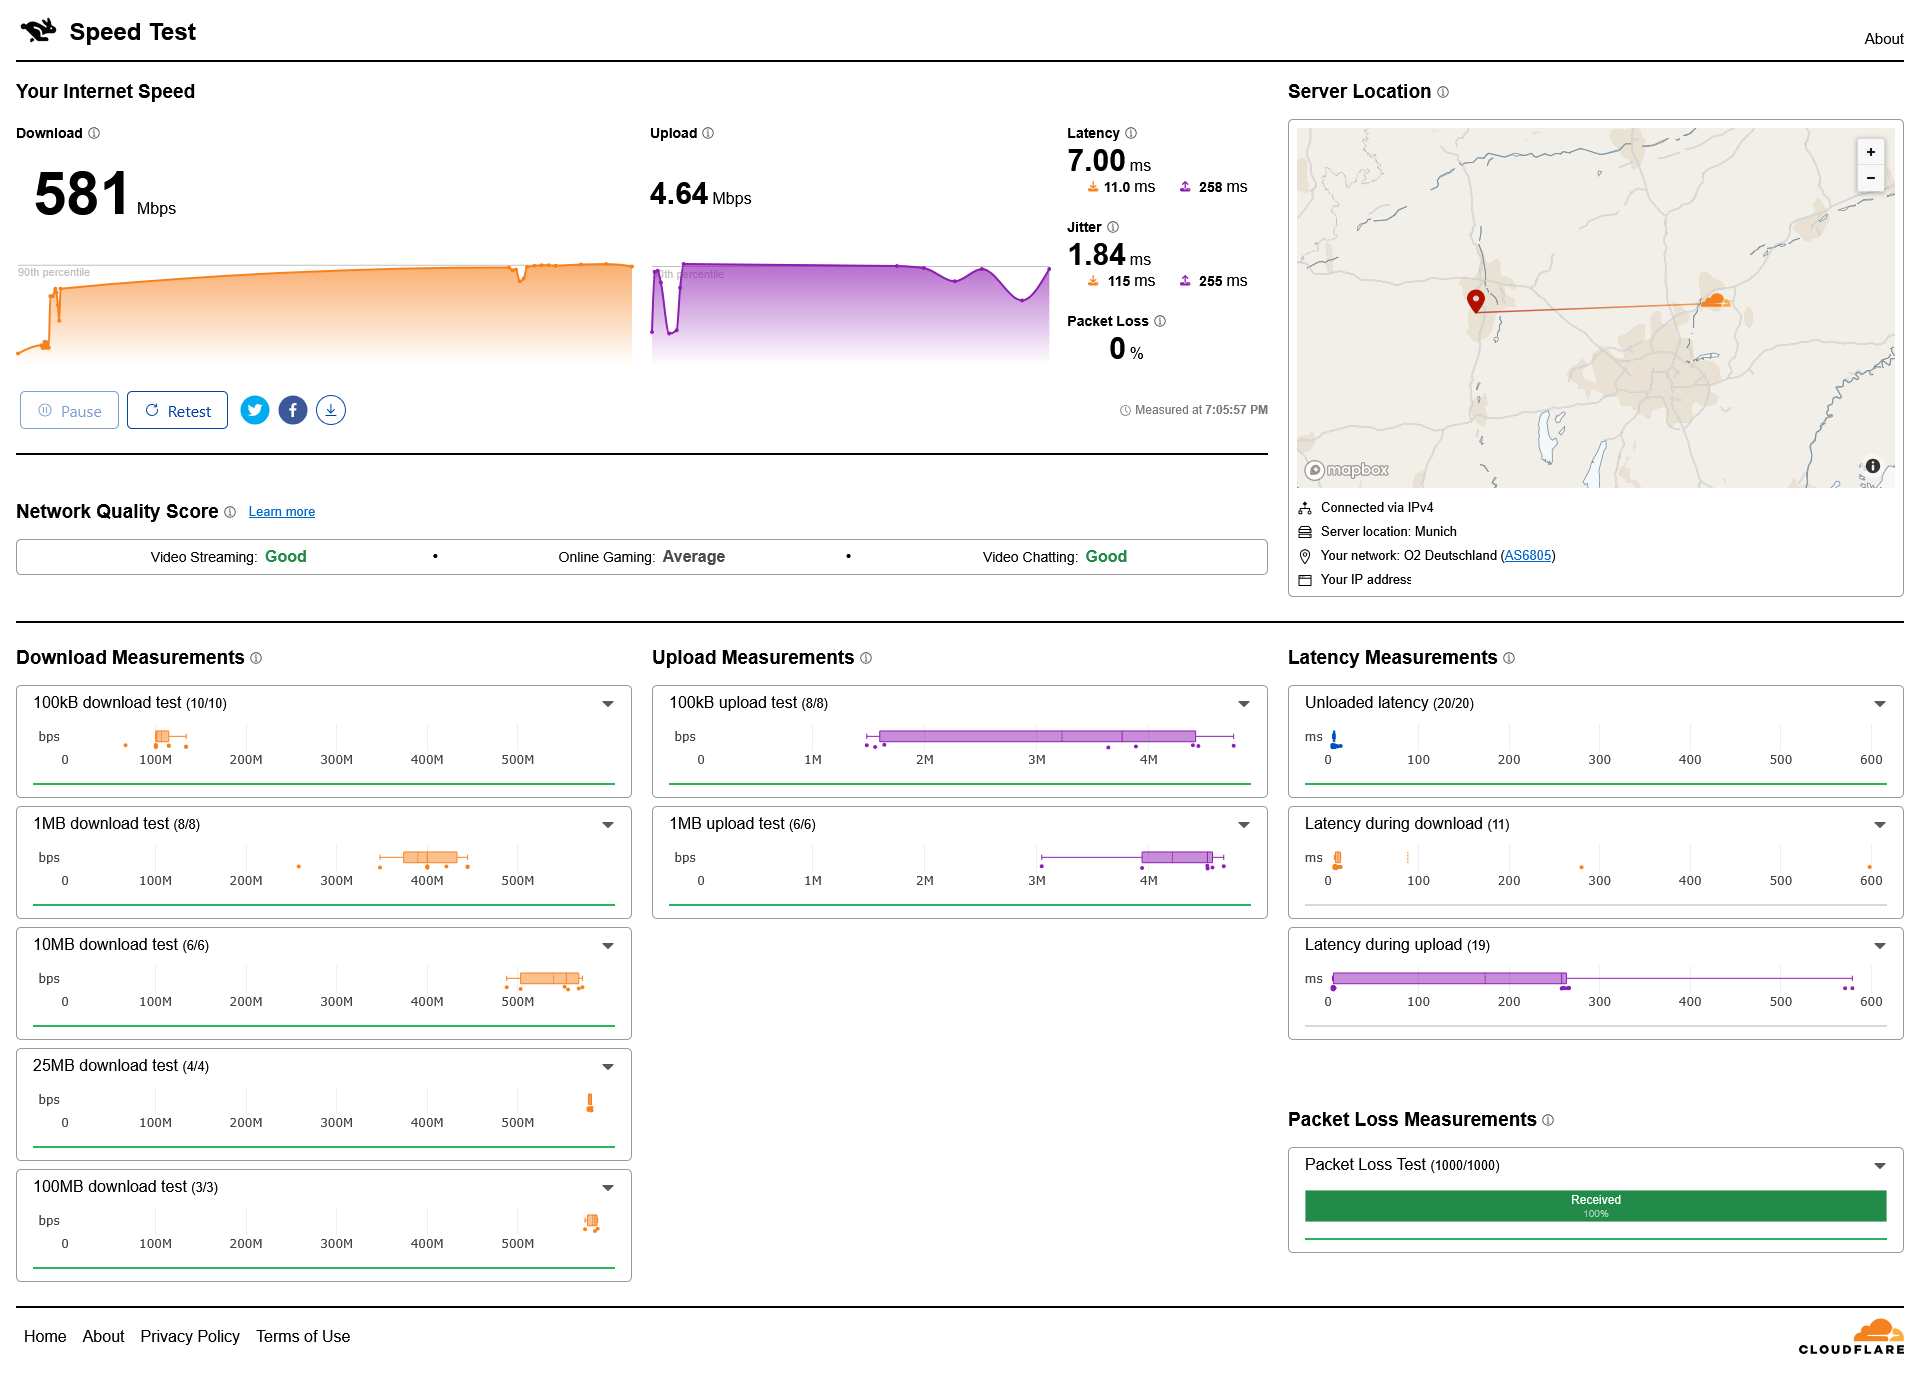Expand the 100kB download test panel
1920x1373 pixels.
(608, 704)
